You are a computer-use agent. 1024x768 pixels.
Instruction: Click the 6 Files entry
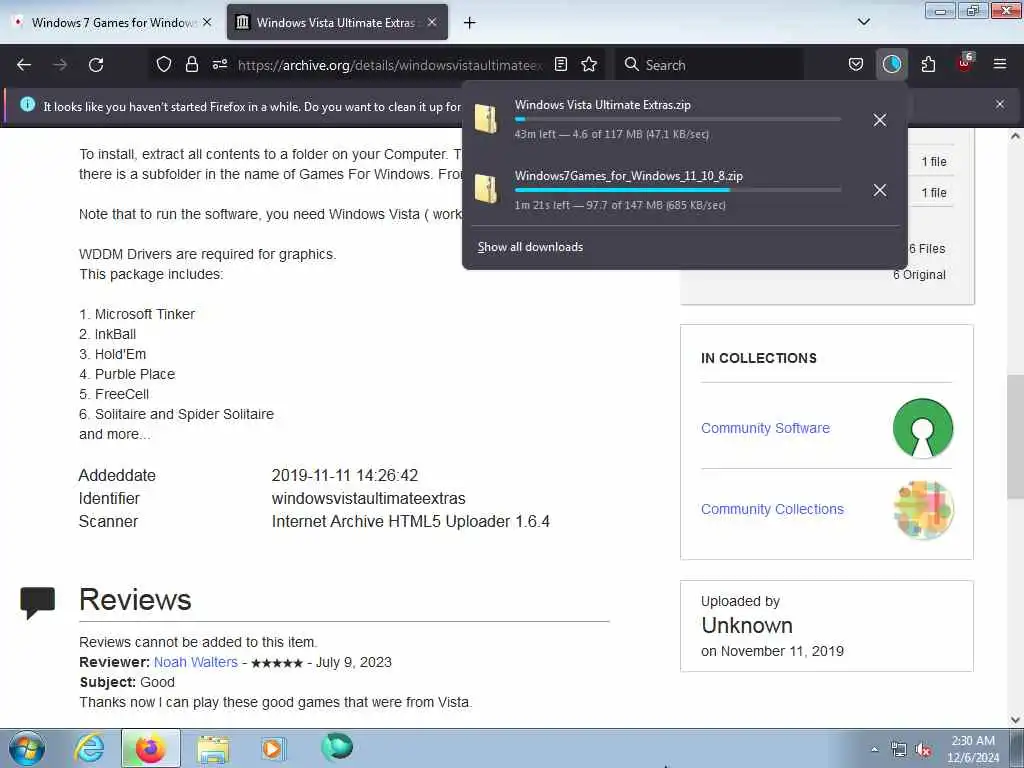click(x=927, y=248)
